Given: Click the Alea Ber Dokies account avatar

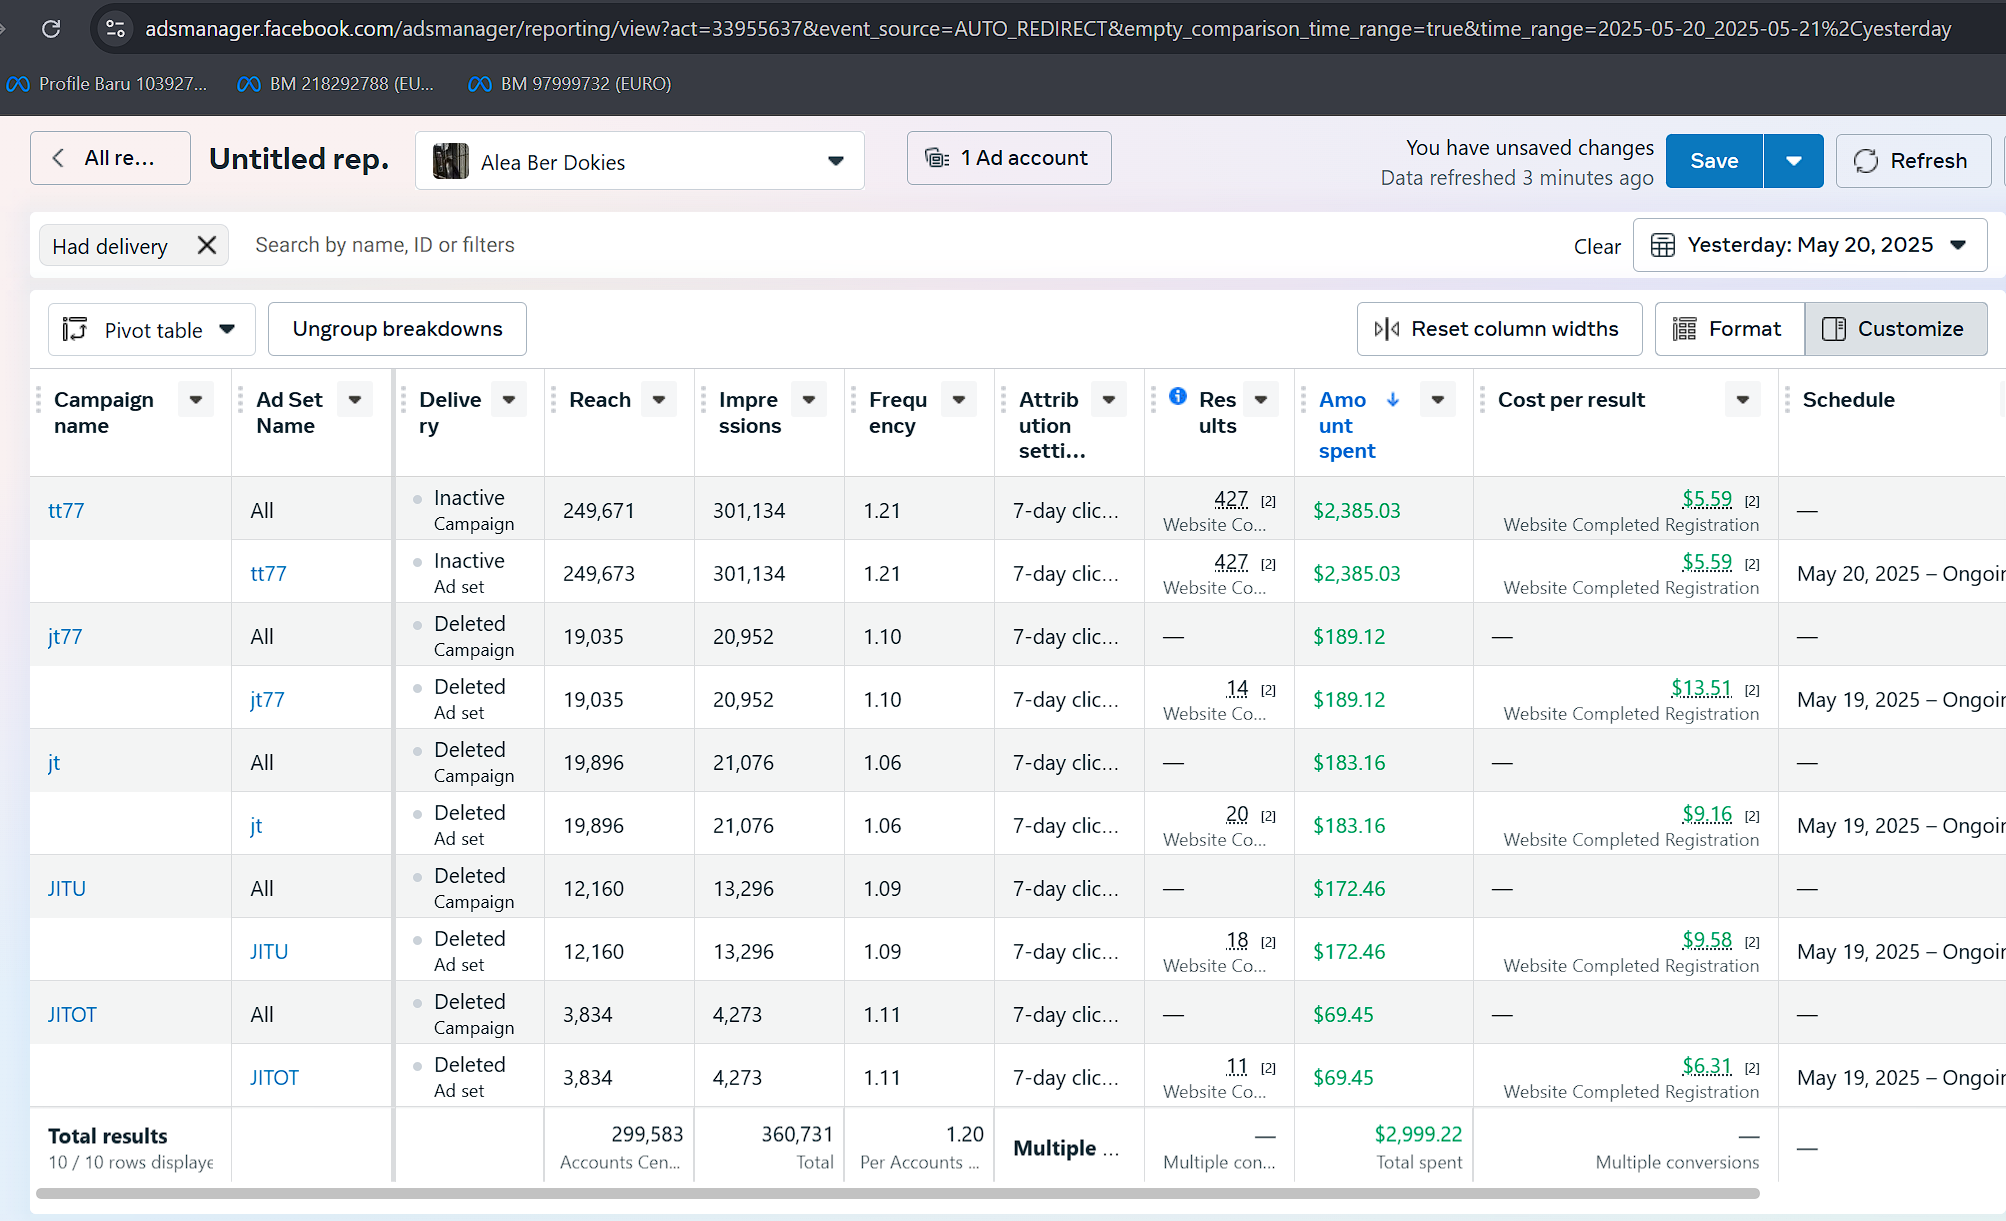Looking at the screenshot, I should pyautogui.click(x=451, y=161).
